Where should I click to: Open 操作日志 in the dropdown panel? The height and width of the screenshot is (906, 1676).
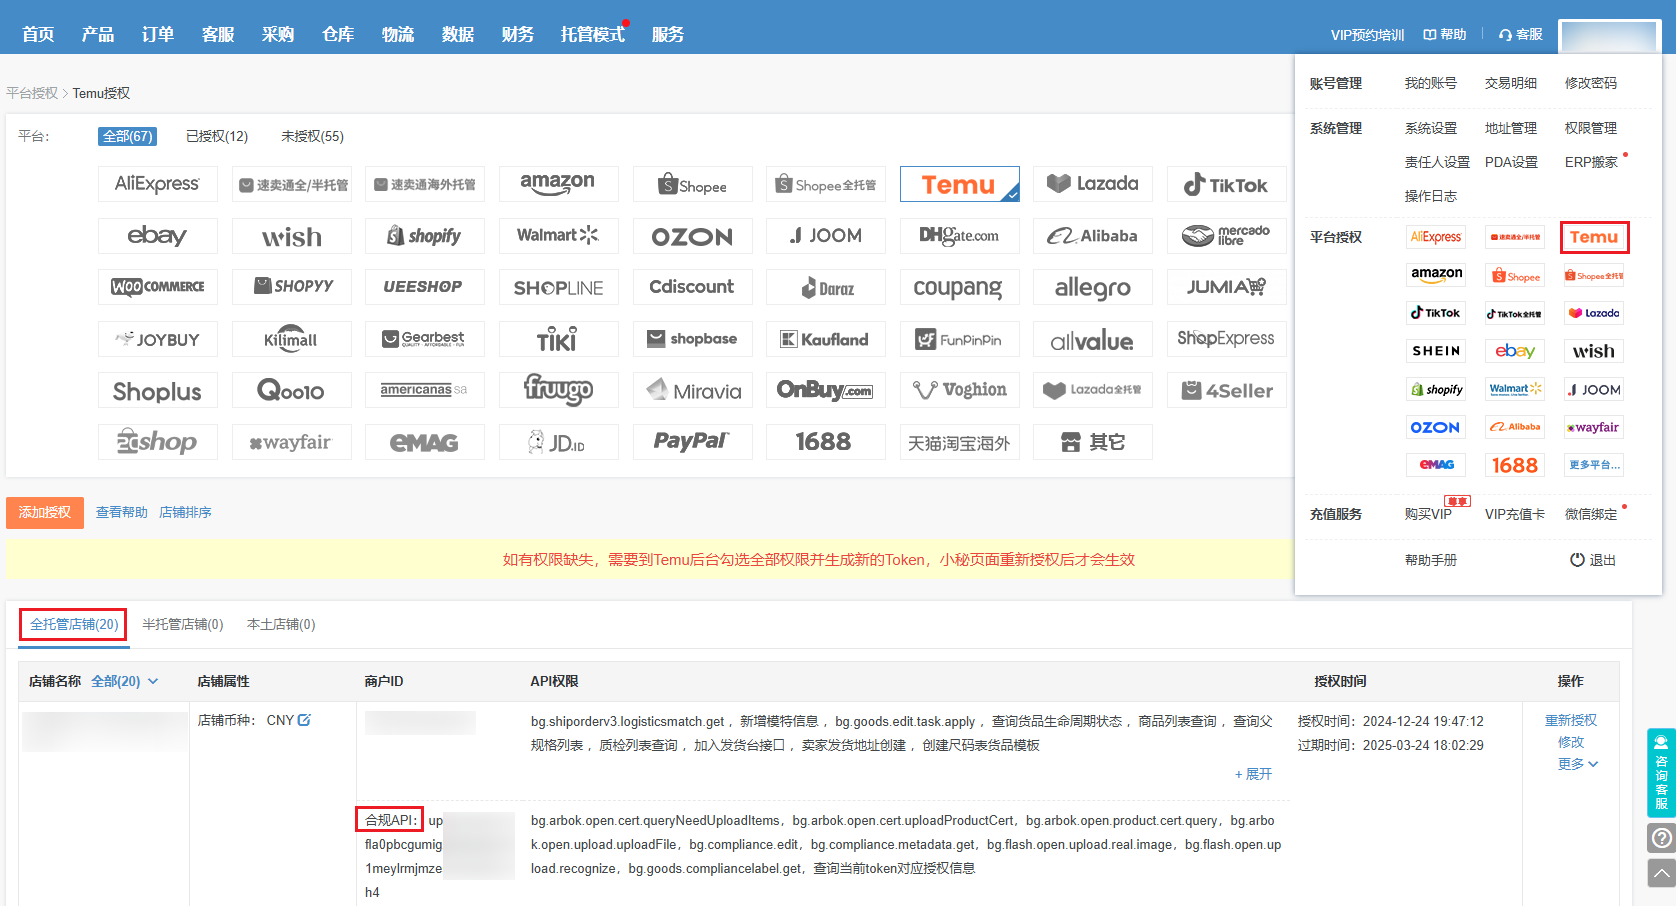[1431, 196]
